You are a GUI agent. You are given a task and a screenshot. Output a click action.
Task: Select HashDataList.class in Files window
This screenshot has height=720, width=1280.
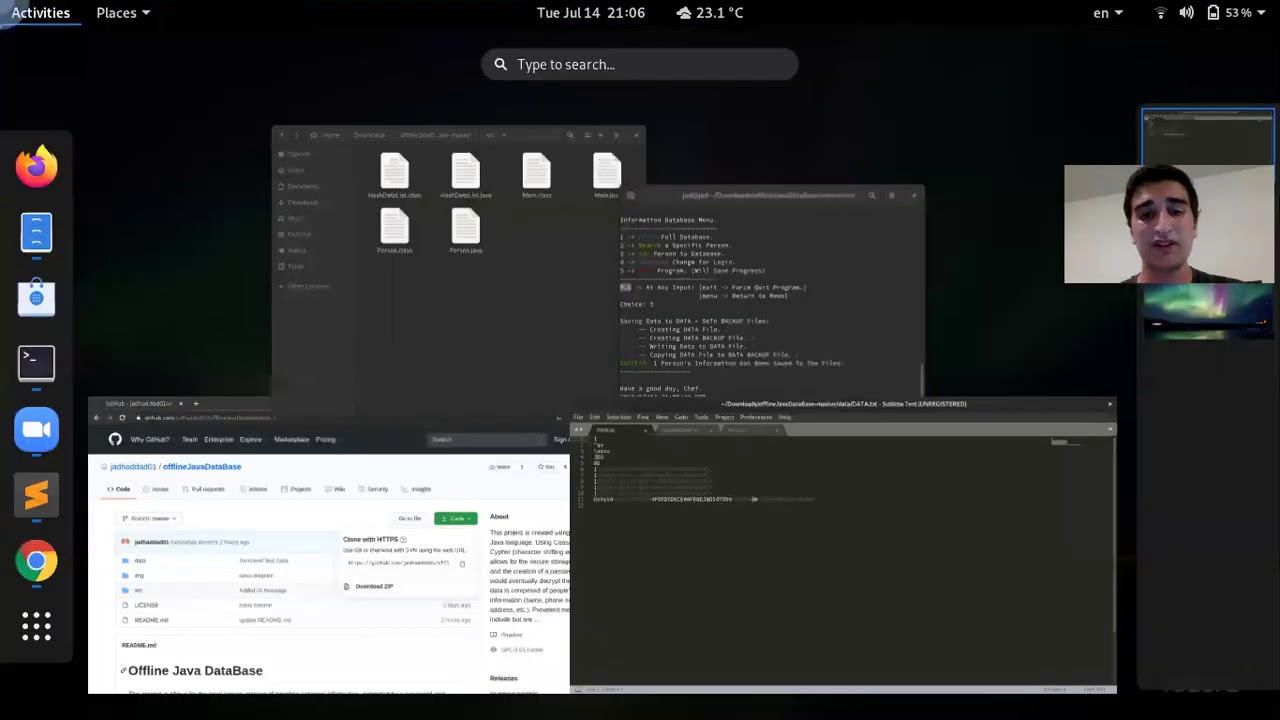(x=395, y=176)
